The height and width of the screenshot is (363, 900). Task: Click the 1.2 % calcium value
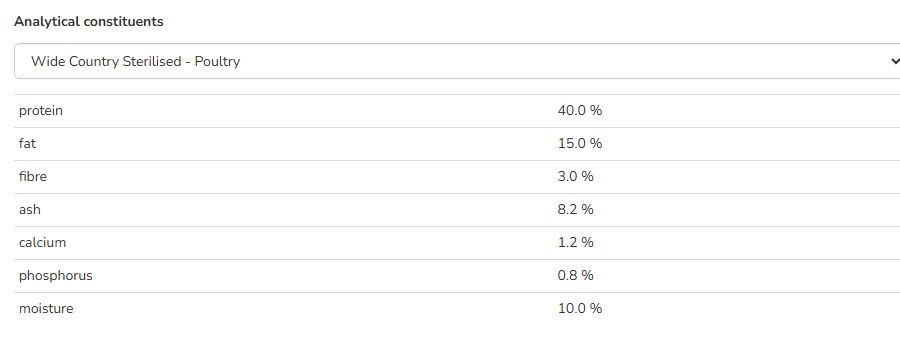point(575,242)
